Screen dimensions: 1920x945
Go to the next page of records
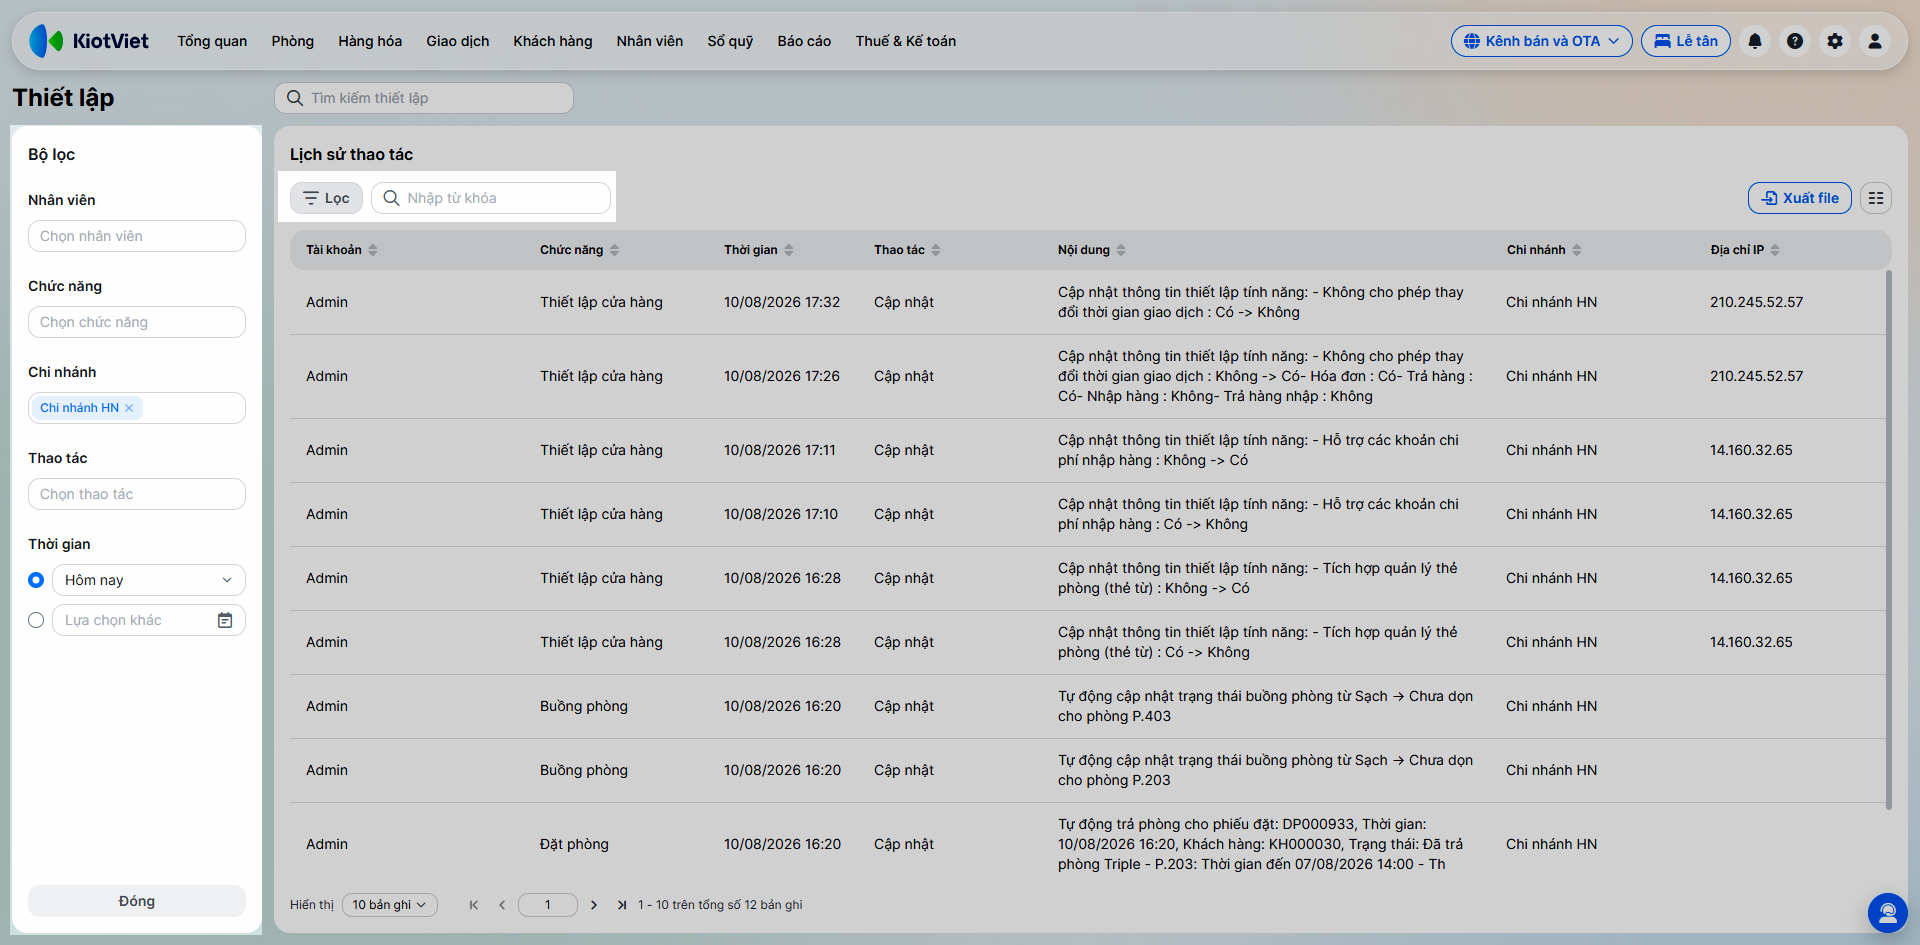point(594,905)
